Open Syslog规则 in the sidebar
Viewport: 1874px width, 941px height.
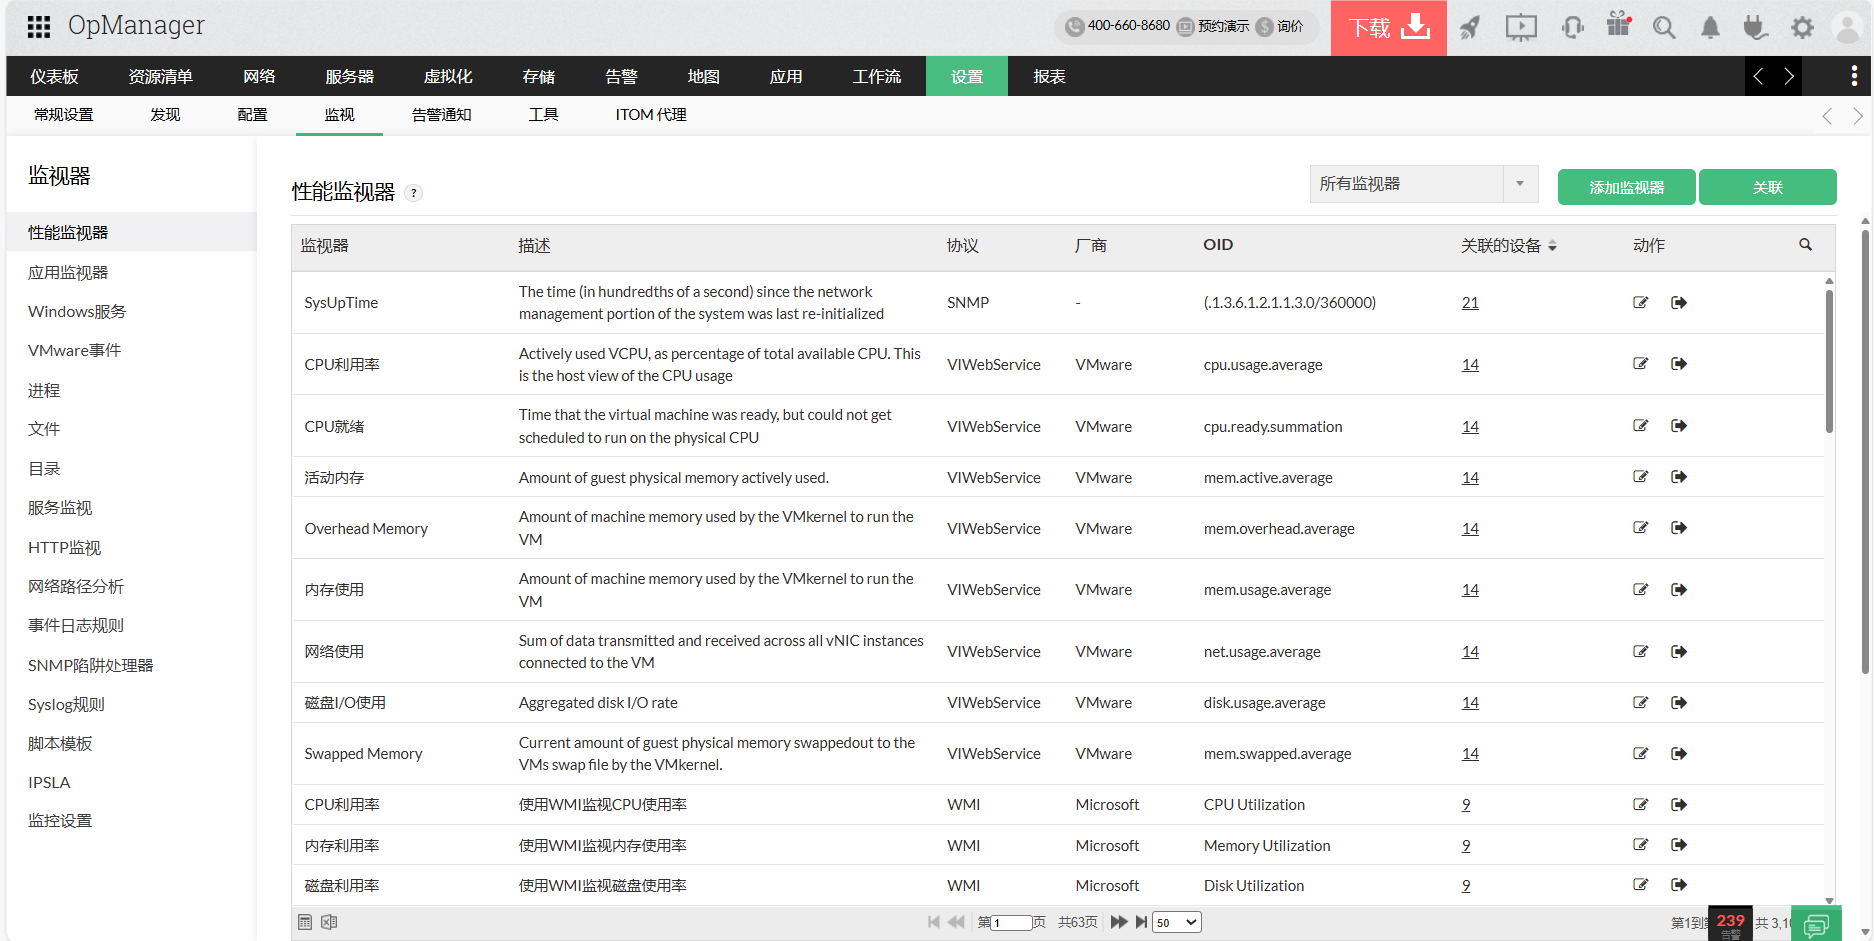[x=66, y=705]
